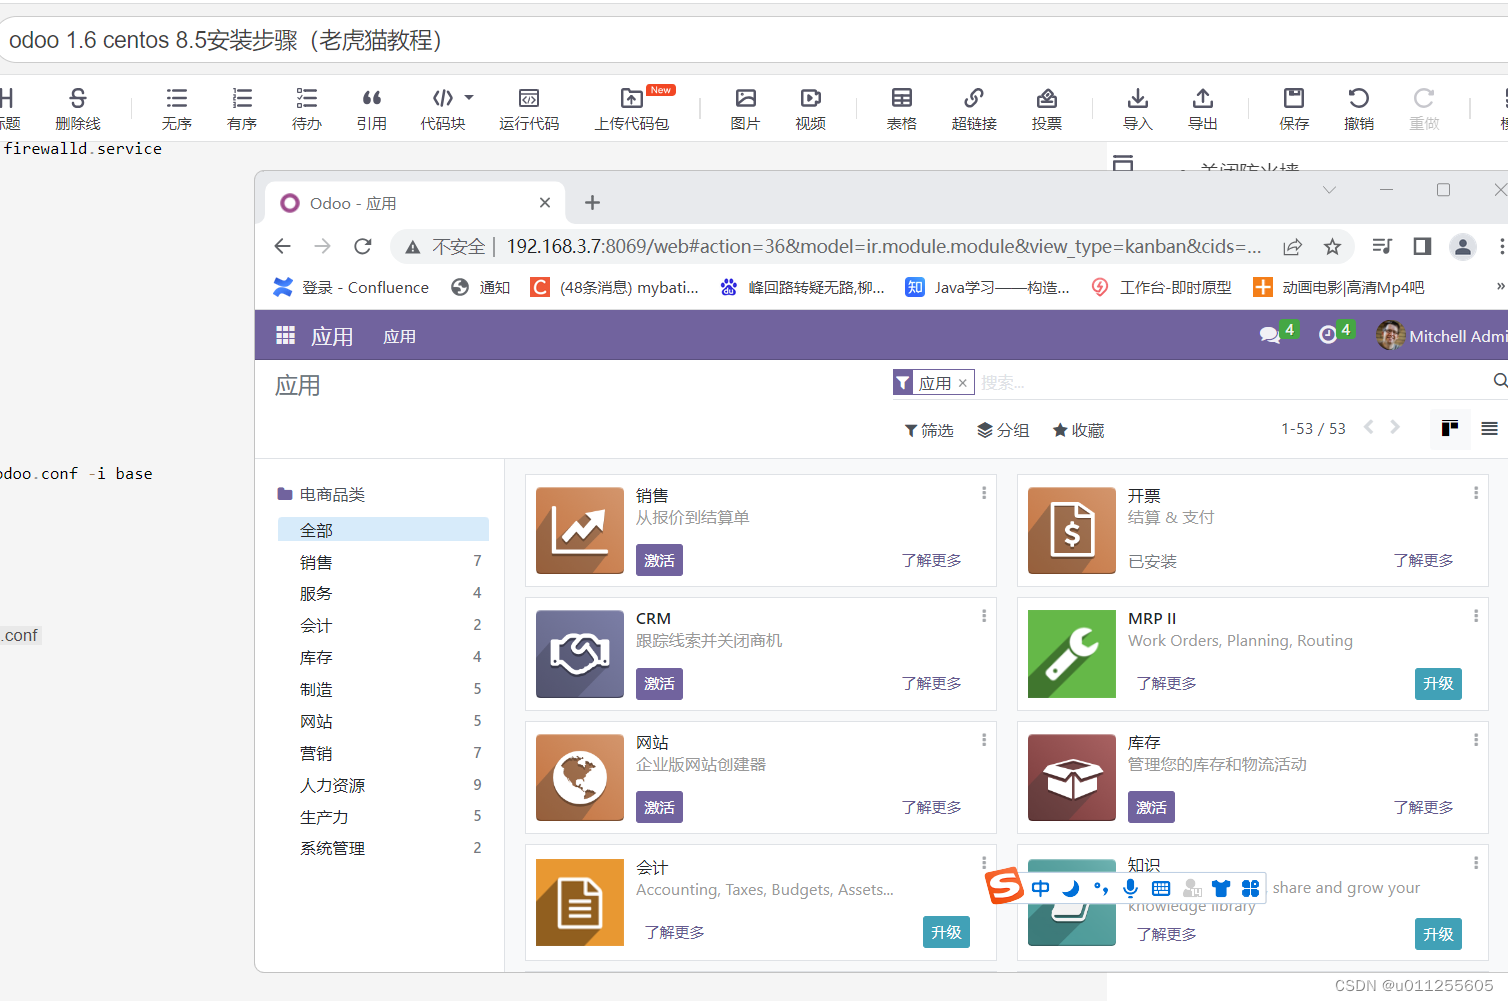The height and width of the screenshot is (1001, 1508).
Task: Activate the 网站 app
Action: click(659, 807)
